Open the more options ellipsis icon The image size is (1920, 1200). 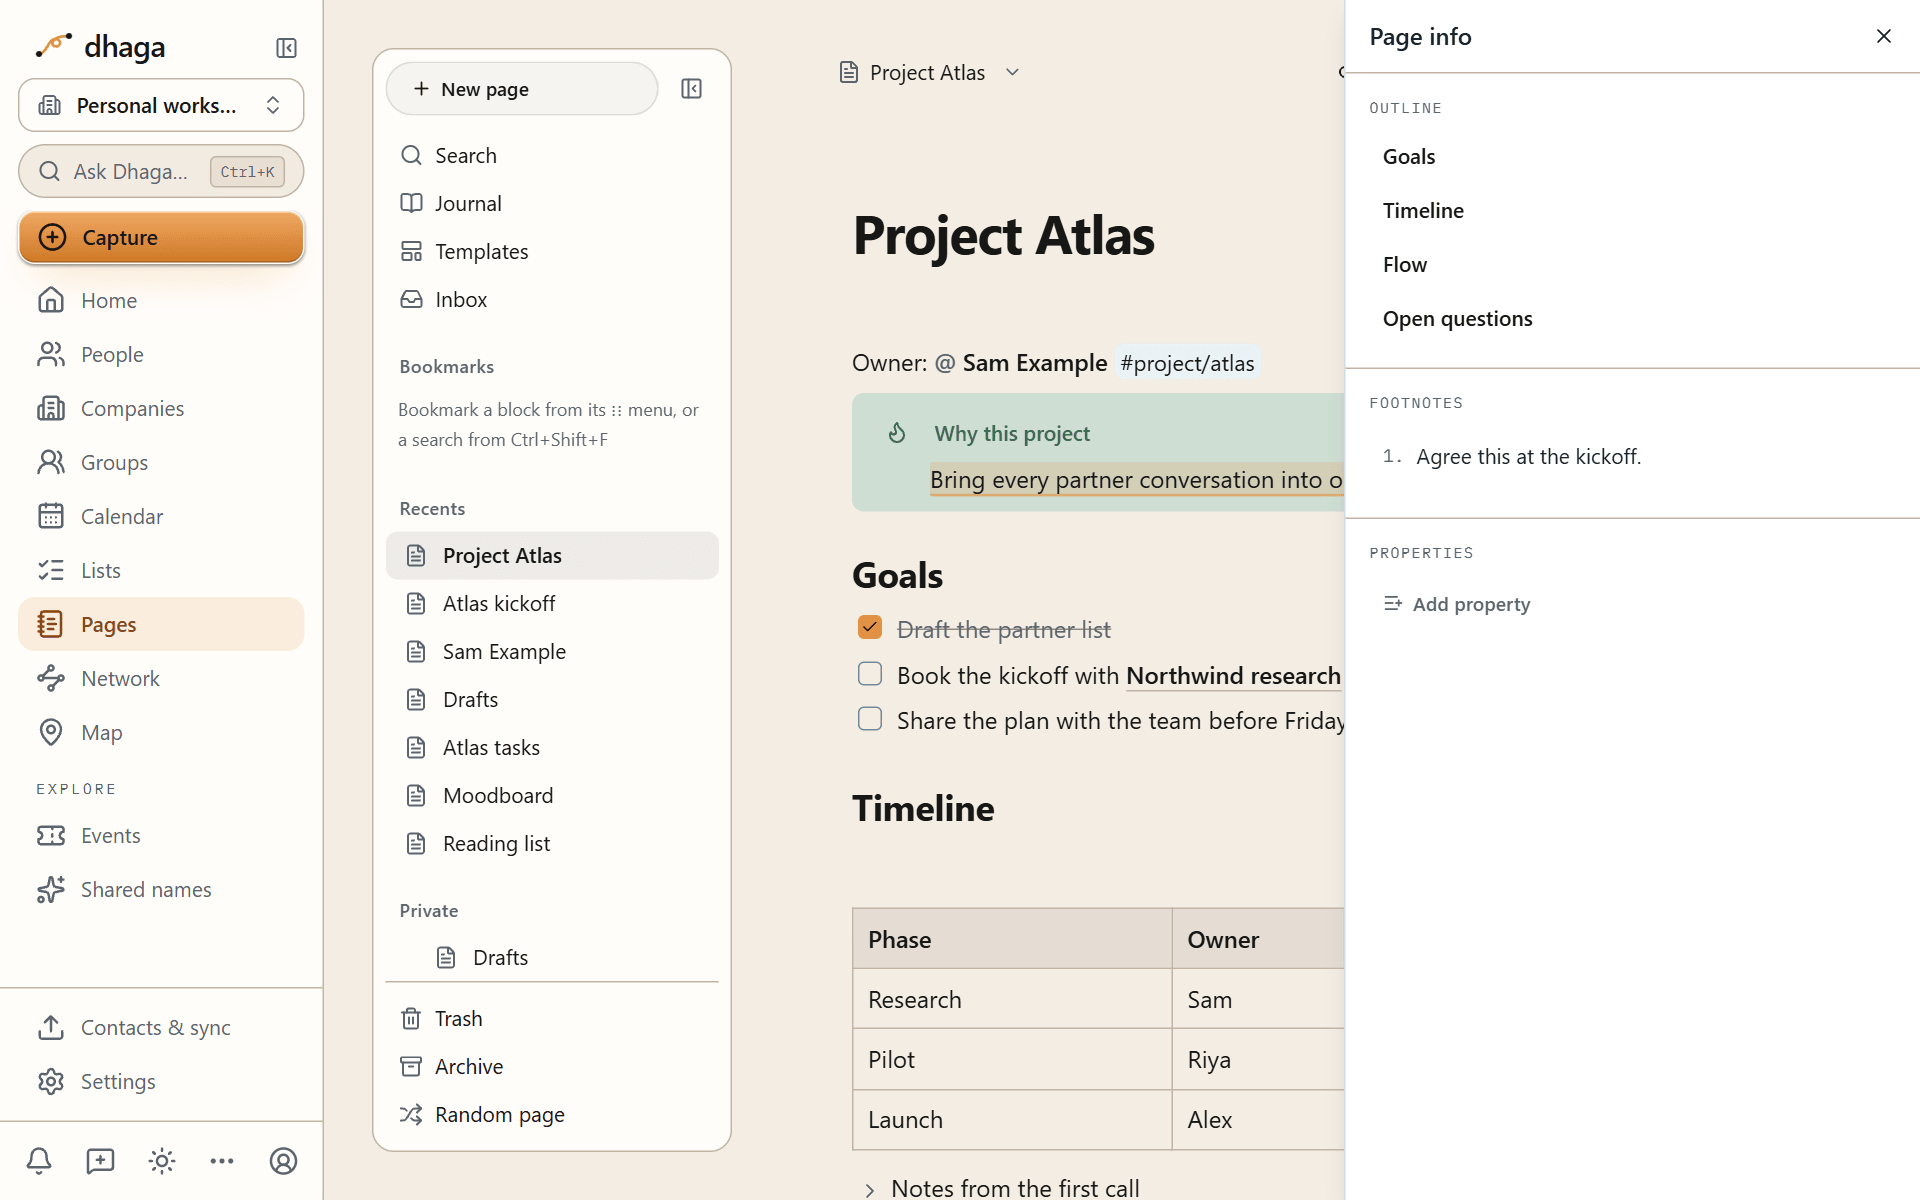(x=222, y=1161)
